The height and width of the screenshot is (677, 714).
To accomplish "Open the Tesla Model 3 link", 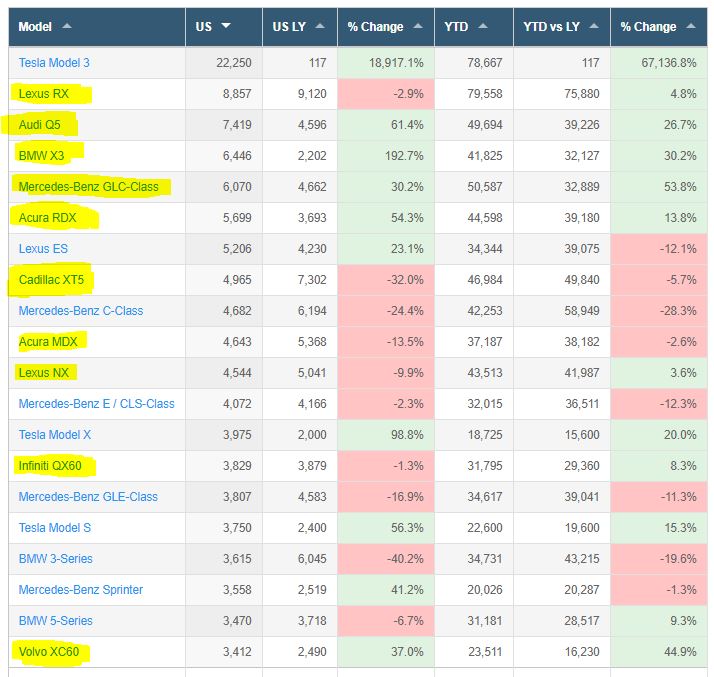I will point(54,62).
